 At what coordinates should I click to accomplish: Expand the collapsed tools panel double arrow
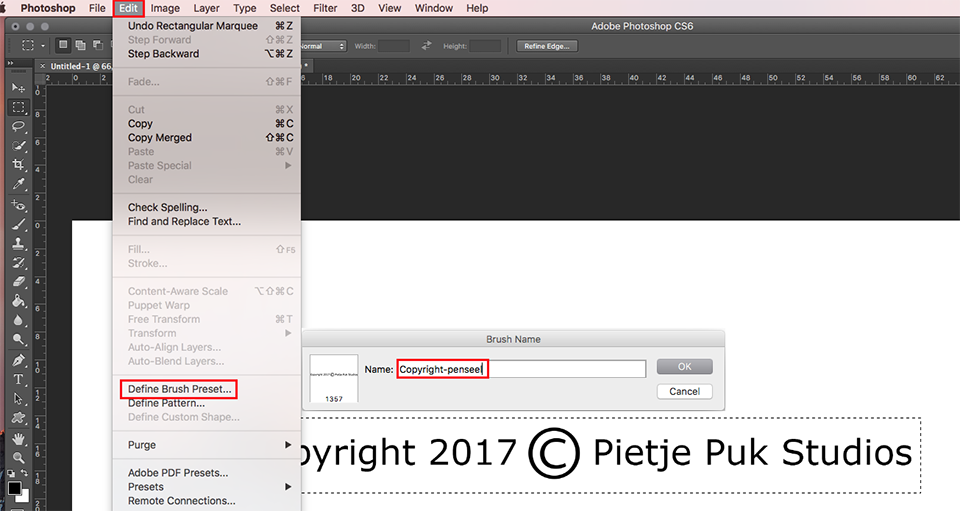pos(10,63)
